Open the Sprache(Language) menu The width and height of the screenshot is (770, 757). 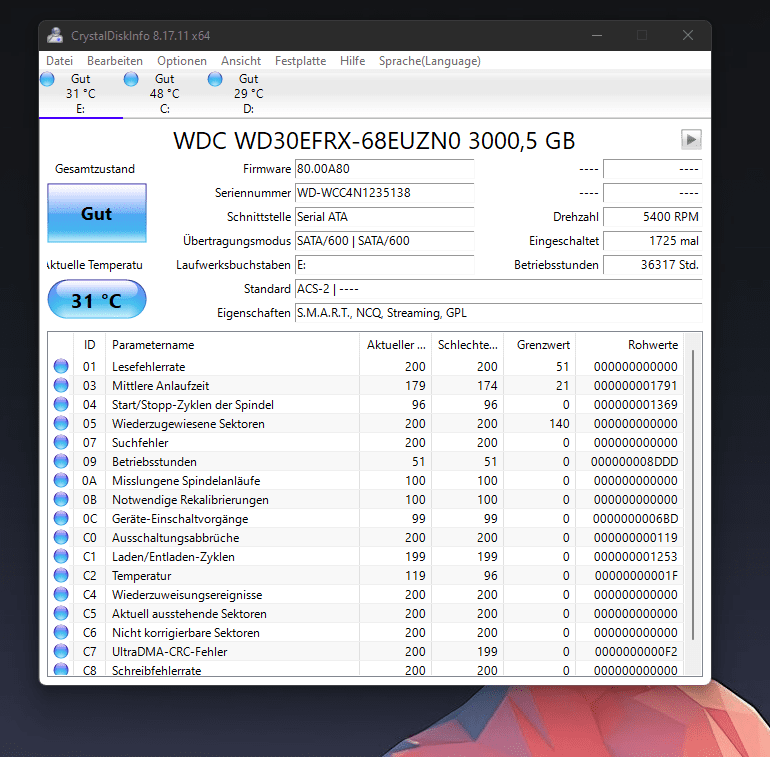click(x=430, y=61)
